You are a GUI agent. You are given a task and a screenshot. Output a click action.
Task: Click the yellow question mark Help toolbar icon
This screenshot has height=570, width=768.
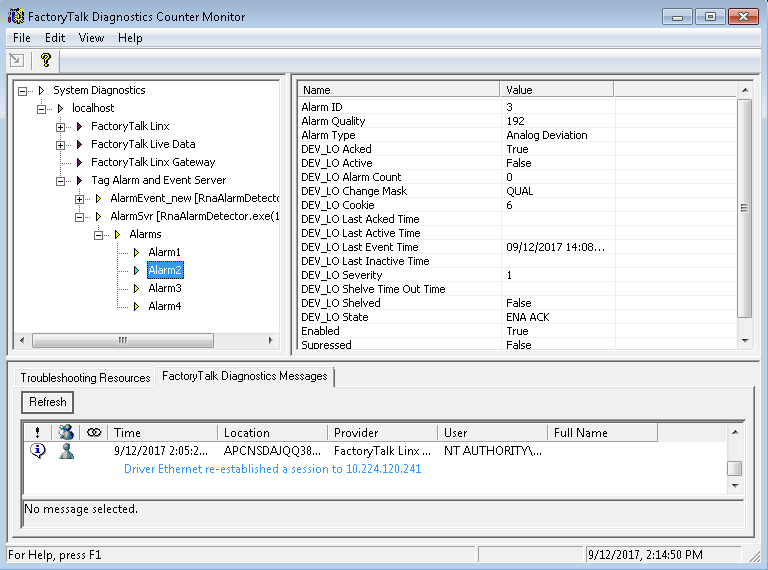pyautogui.click(x=45, y=60)
